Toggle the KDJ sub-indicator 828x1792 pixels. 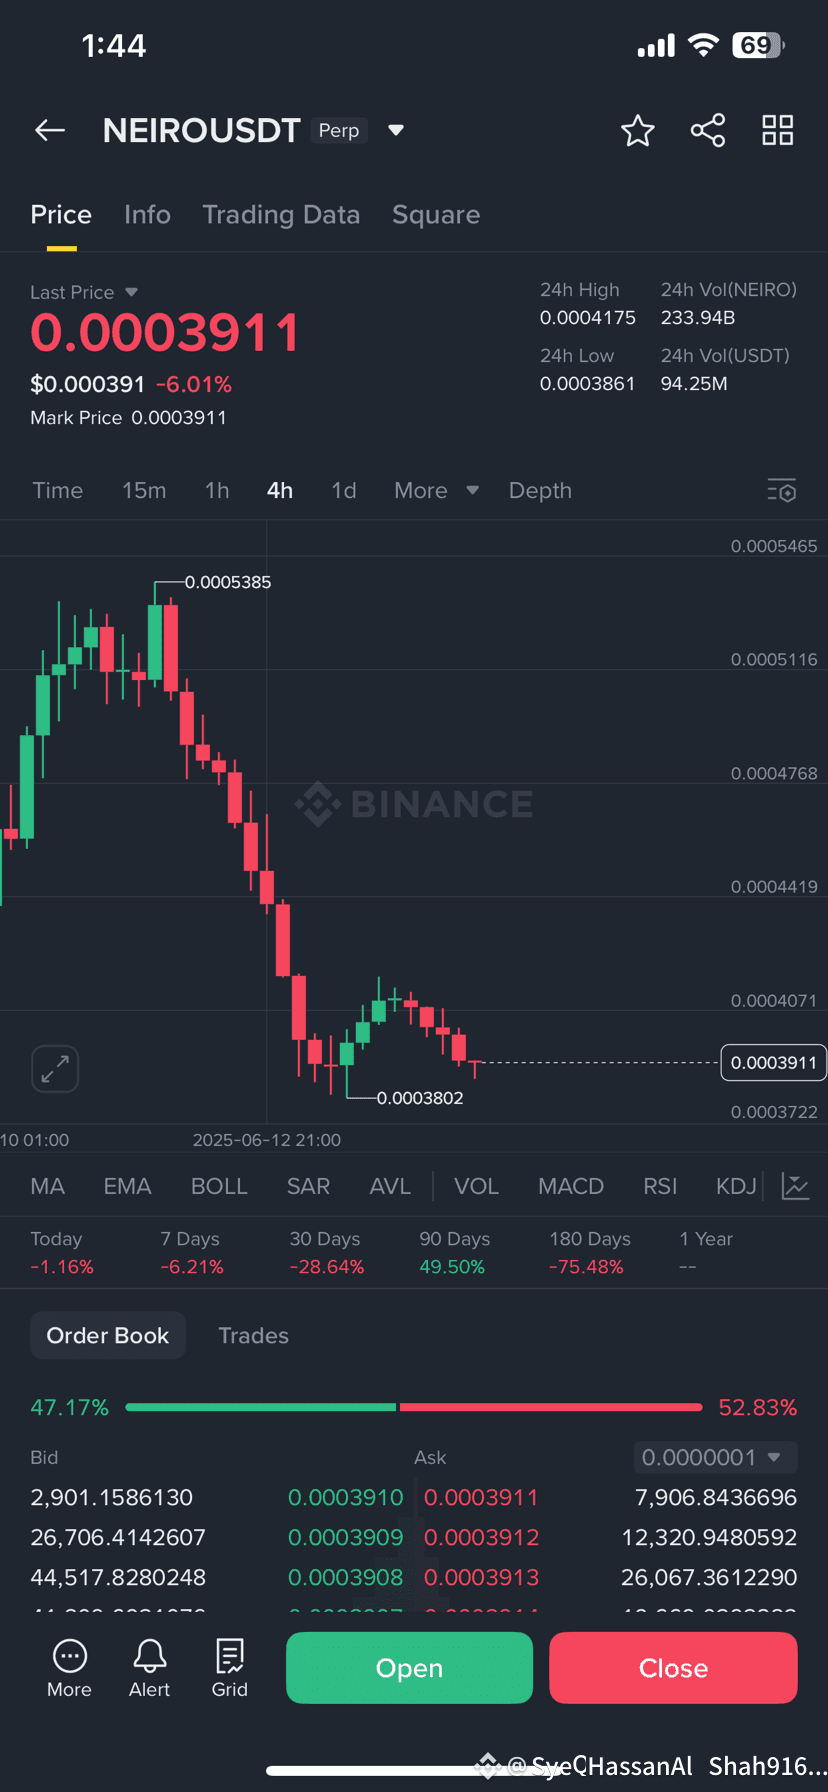coord(736,1186)
